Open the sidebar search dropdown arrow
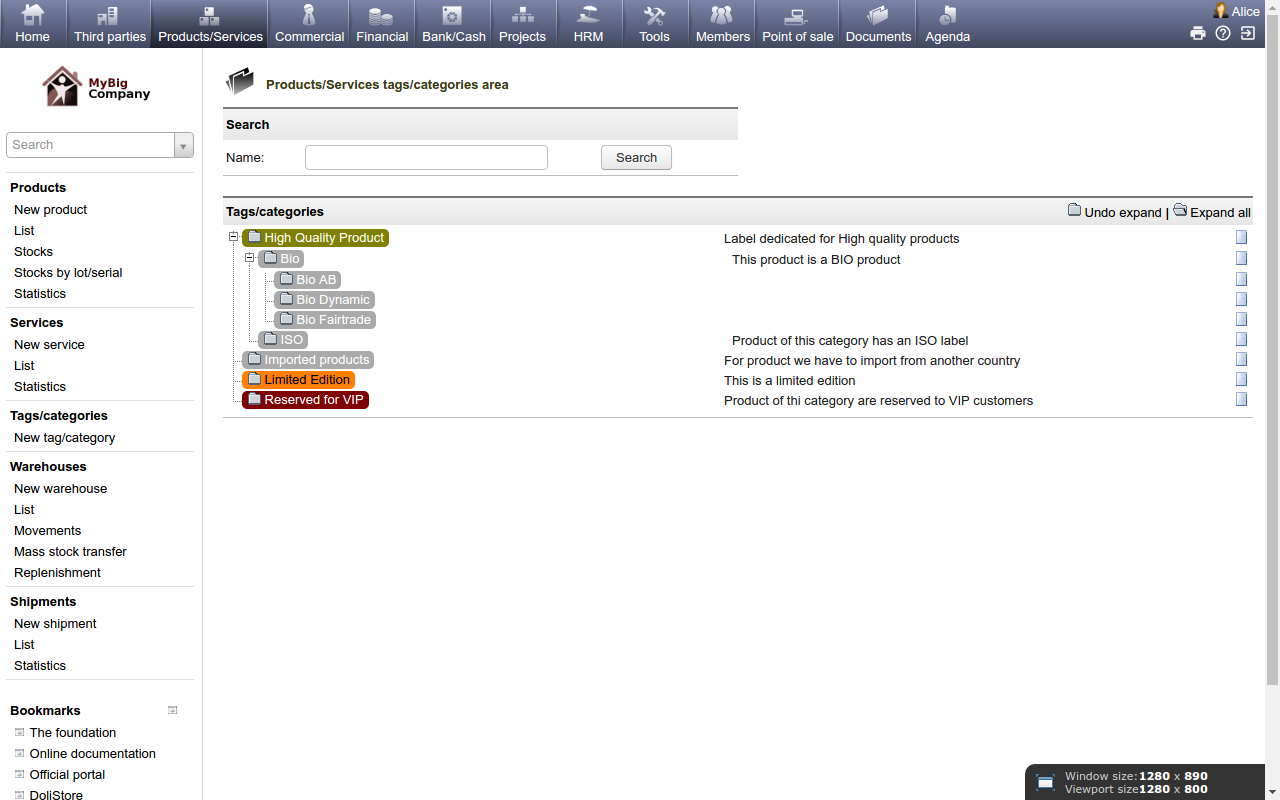 click(x=184, y=146)
